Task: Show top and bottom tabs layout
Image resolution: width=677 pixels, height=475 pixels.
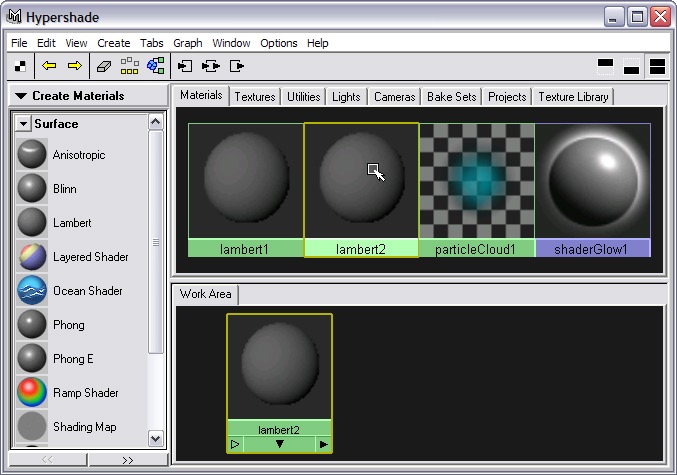Action: (x=657, y=66)
